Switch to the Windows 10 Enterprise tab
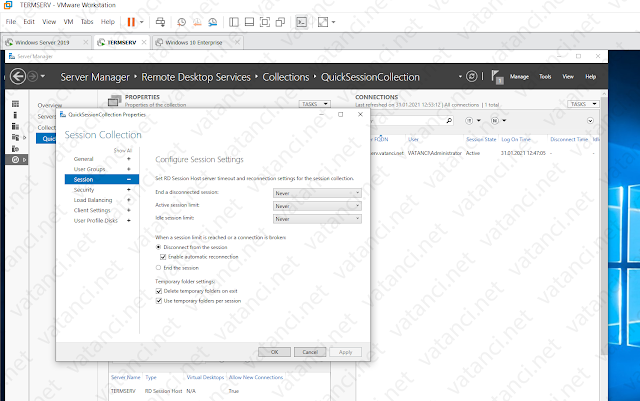 pos(194,42)
